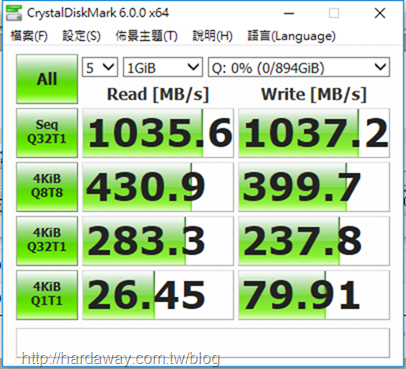This screenshot has height=369, width=406.
Task: Click the Seq read result 1035.6
Action: (158, 133)
